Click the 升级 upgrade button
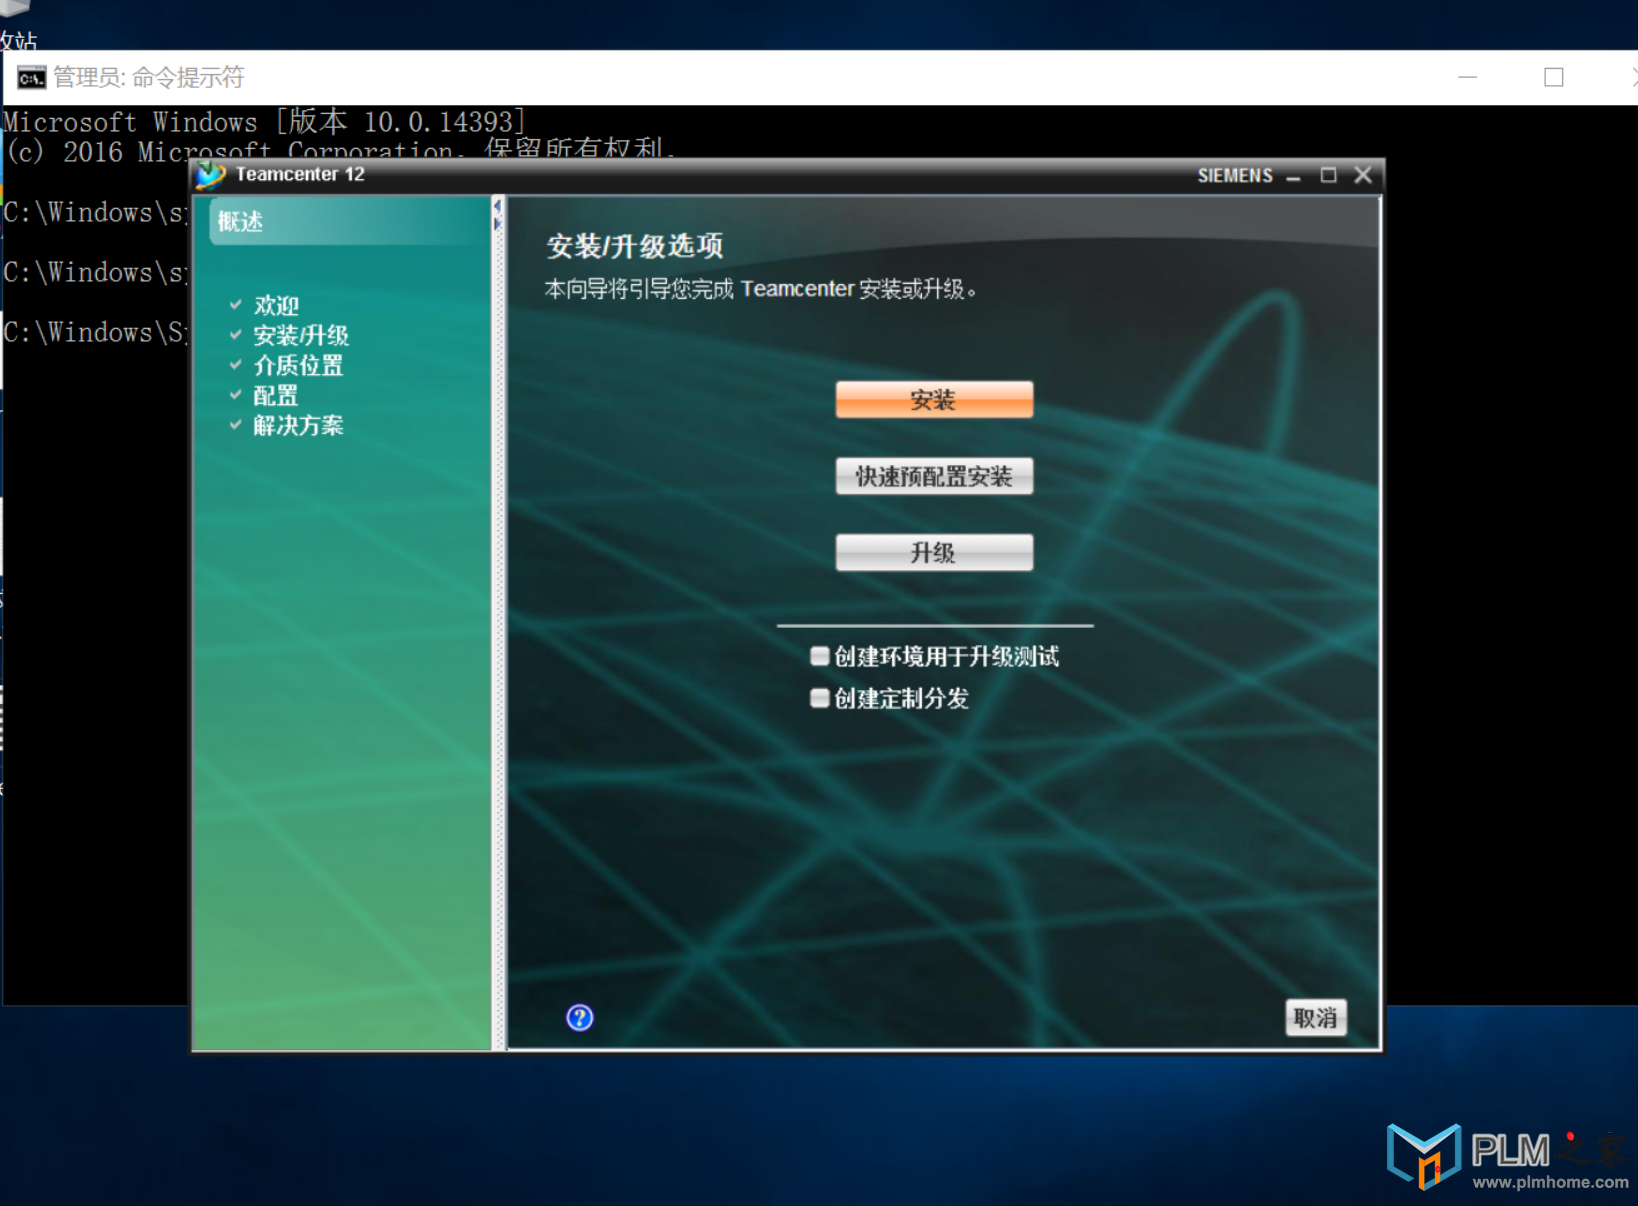1638x1206 pixels. click(934, 552)
